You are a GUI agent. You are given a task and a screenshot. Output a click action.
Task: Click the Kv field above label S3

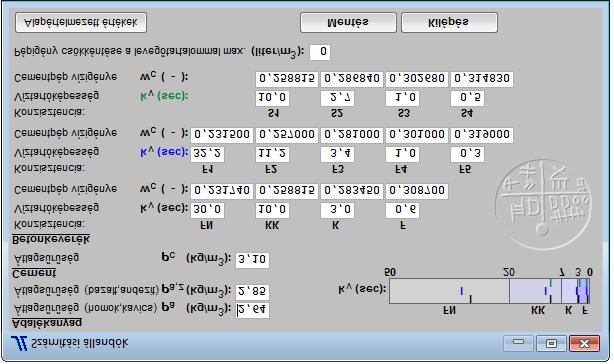pyautogui.click(x=402, y=98)
